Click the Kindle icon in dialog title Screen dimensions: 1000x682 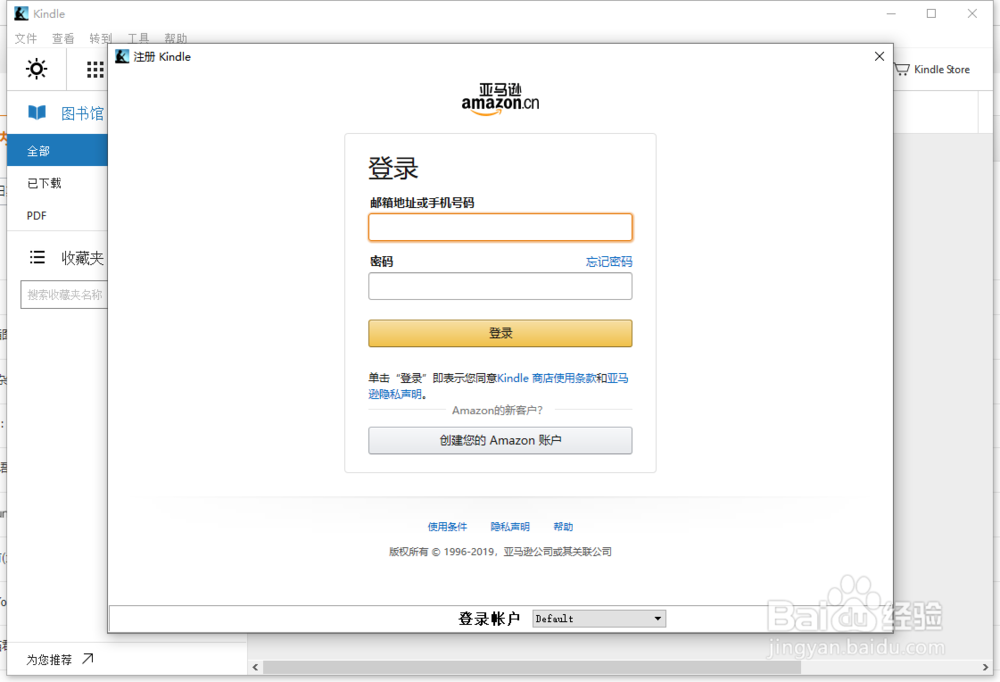tap(122, 56)
